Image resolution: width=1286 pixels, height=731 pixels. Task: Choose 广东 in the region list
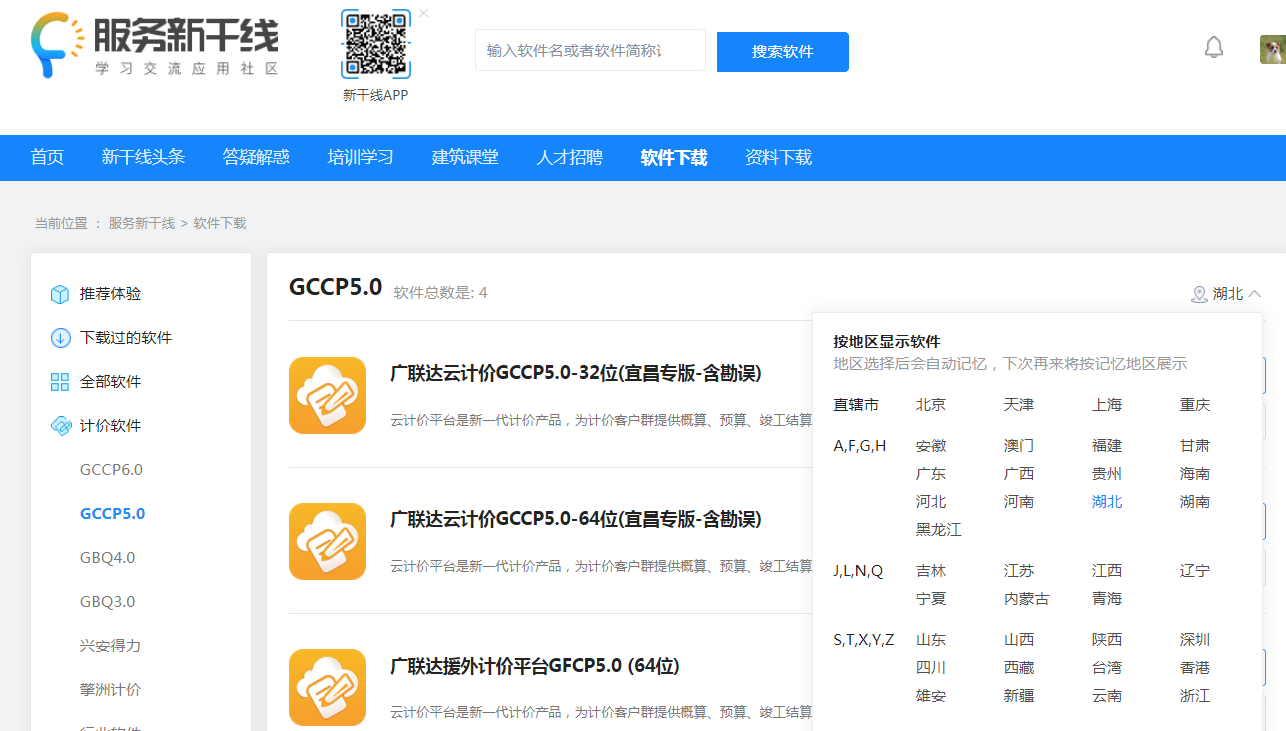[x=931, y=474]
